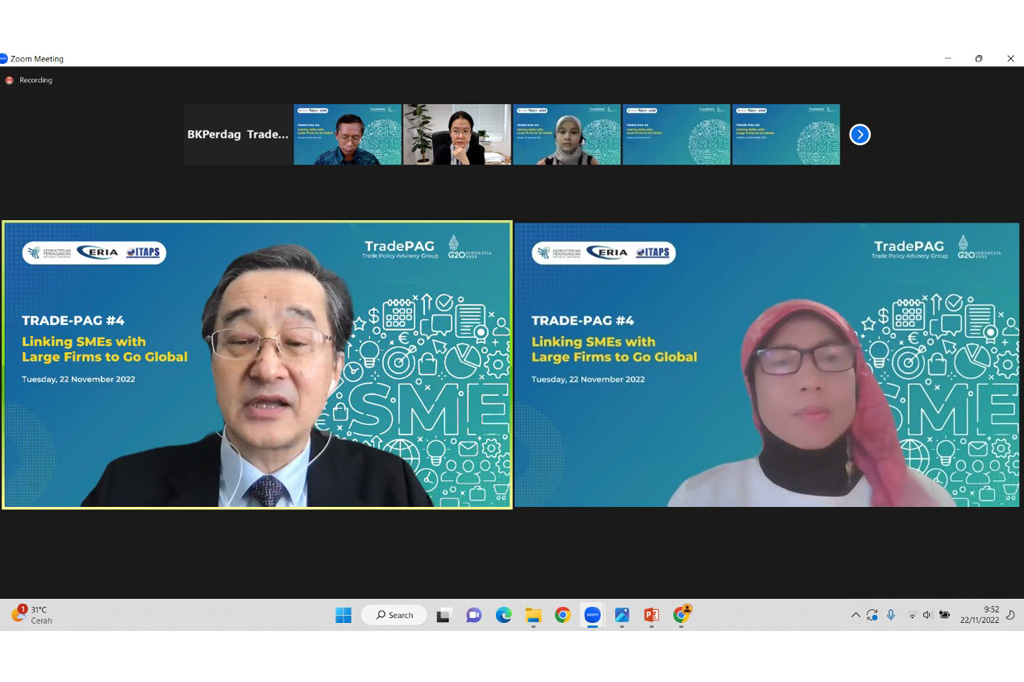Open the volume control in the tray

[x=927, y=615]
